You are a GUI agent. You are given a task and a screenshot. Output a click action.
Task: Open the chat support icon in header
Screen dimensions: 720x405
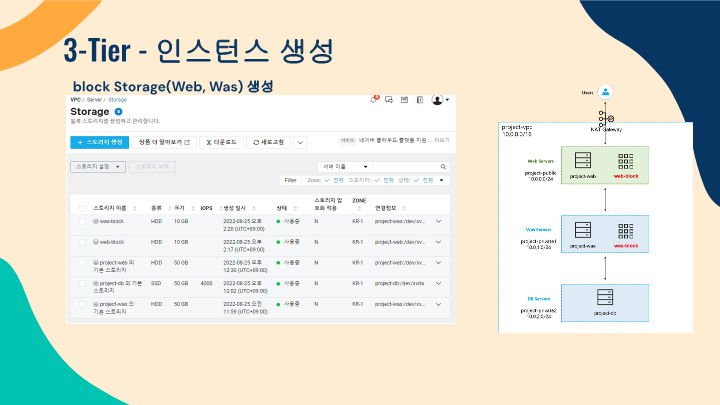coord(389,100)
